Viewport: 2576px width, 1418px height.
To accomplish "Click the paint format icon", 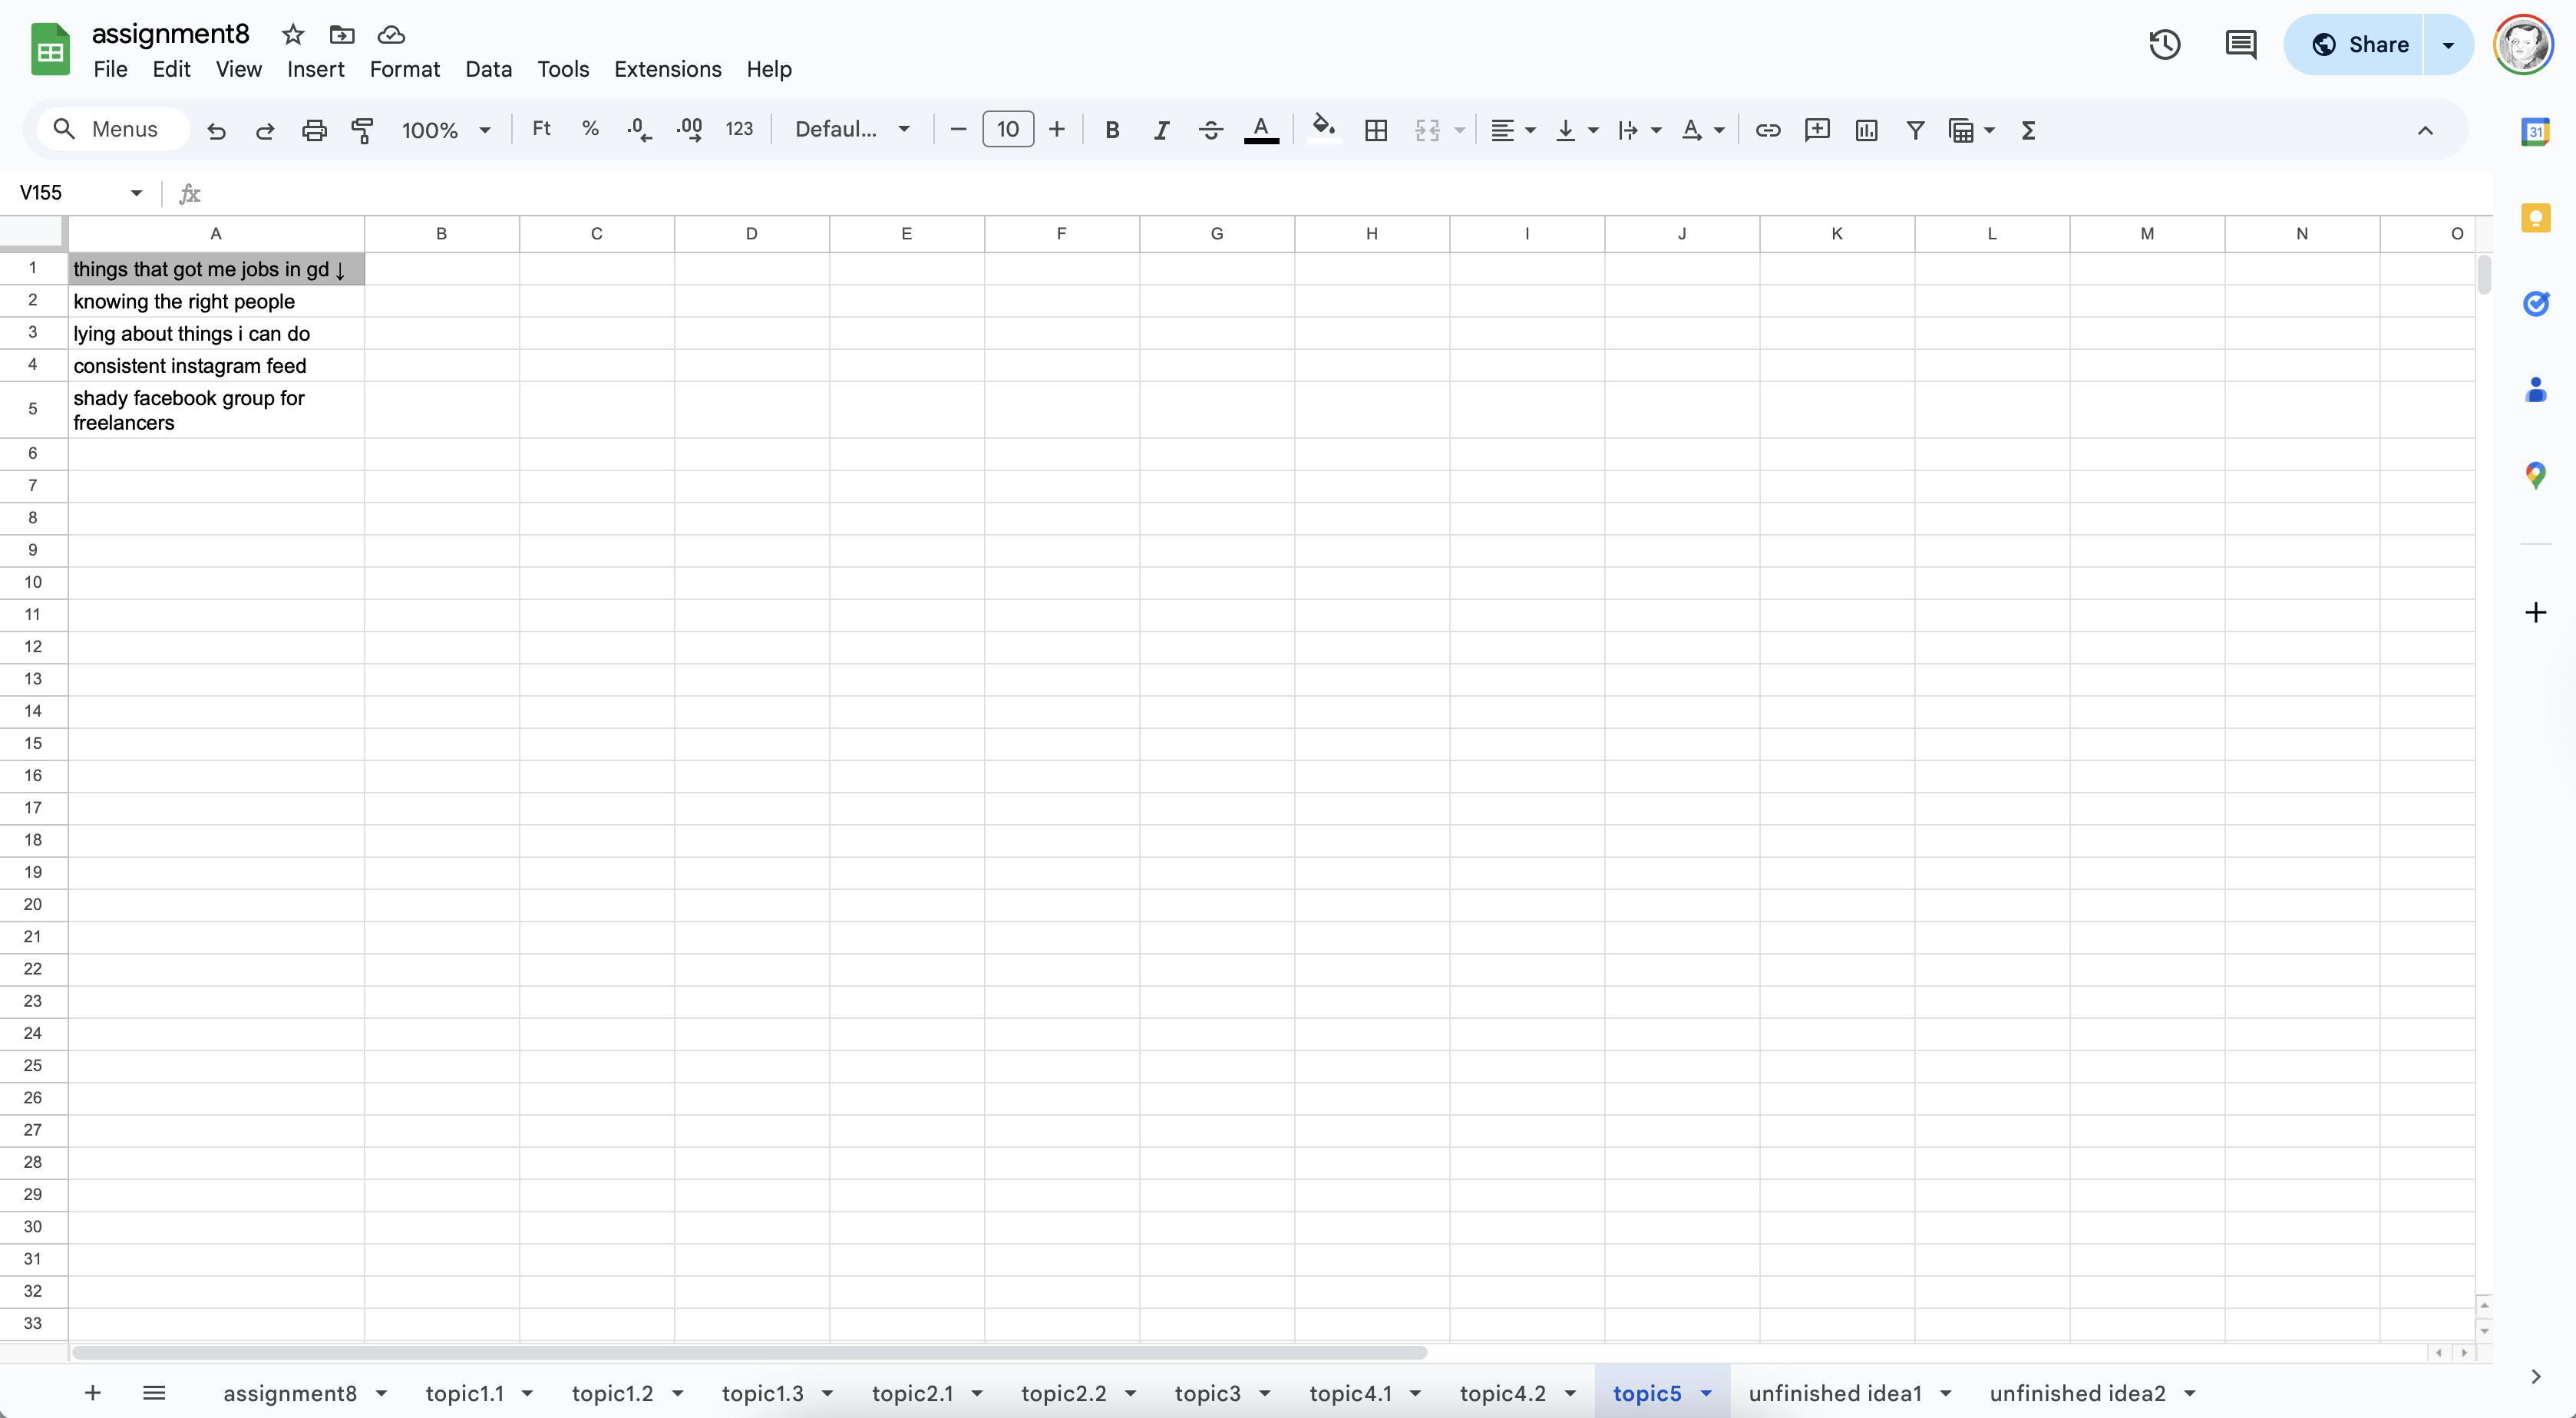I will tap(363, 130).
